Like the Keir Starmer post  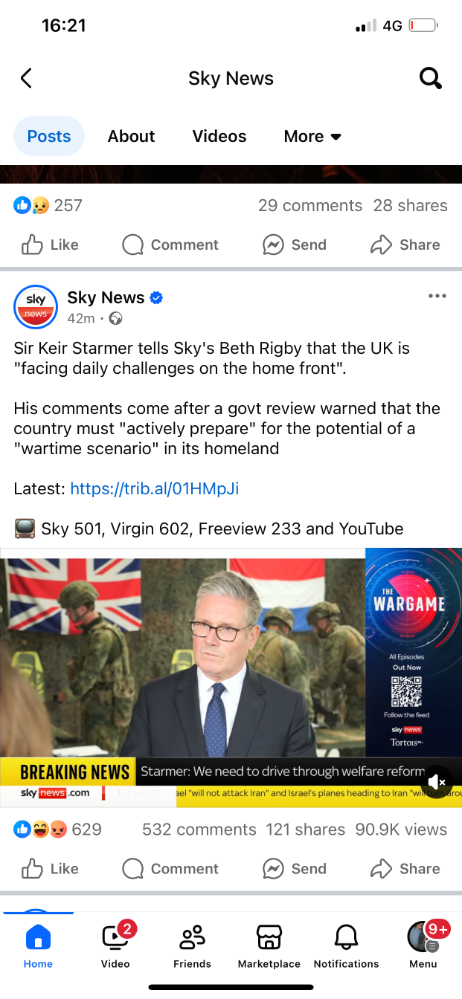pos(50,868)
